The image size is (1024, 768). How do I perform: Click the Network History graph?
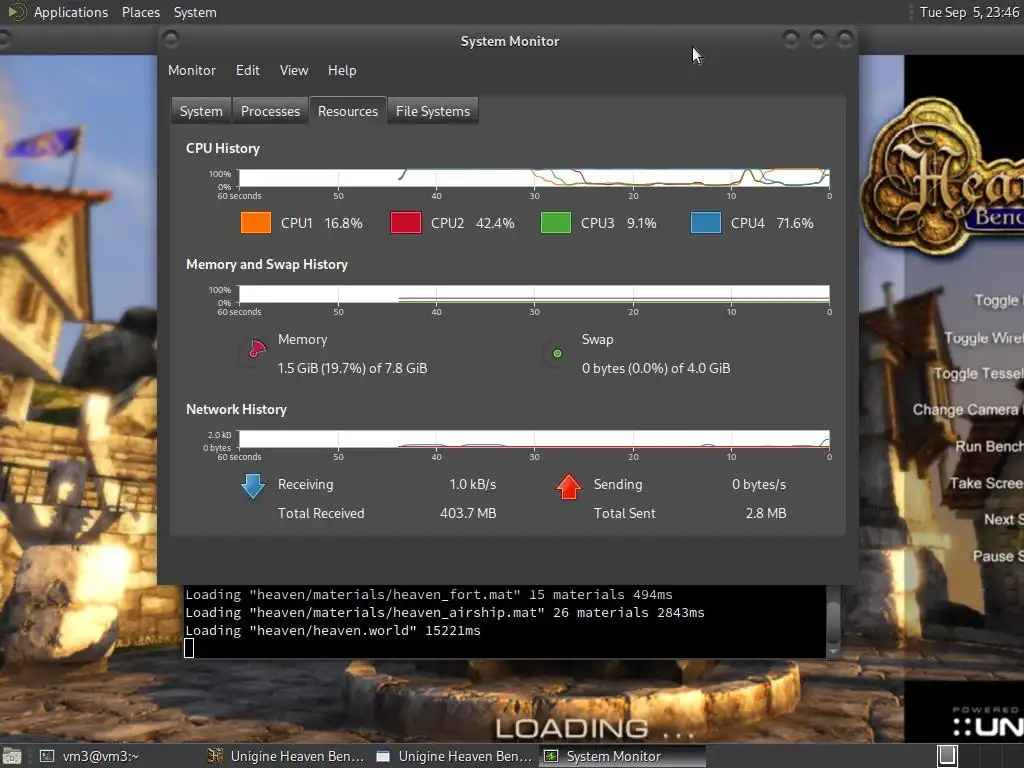pyautogui.click(x=534, y=439)
